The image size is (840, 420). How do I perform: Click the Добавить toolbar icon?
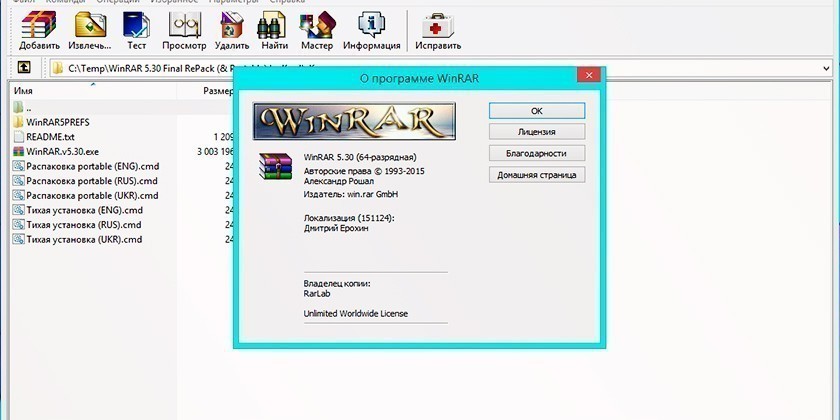(39, 31)
